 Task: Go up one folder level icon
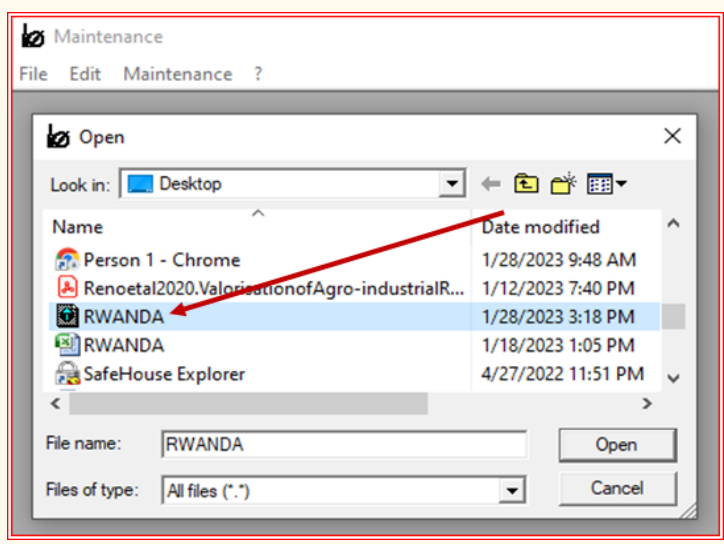(x=526, y=184)
